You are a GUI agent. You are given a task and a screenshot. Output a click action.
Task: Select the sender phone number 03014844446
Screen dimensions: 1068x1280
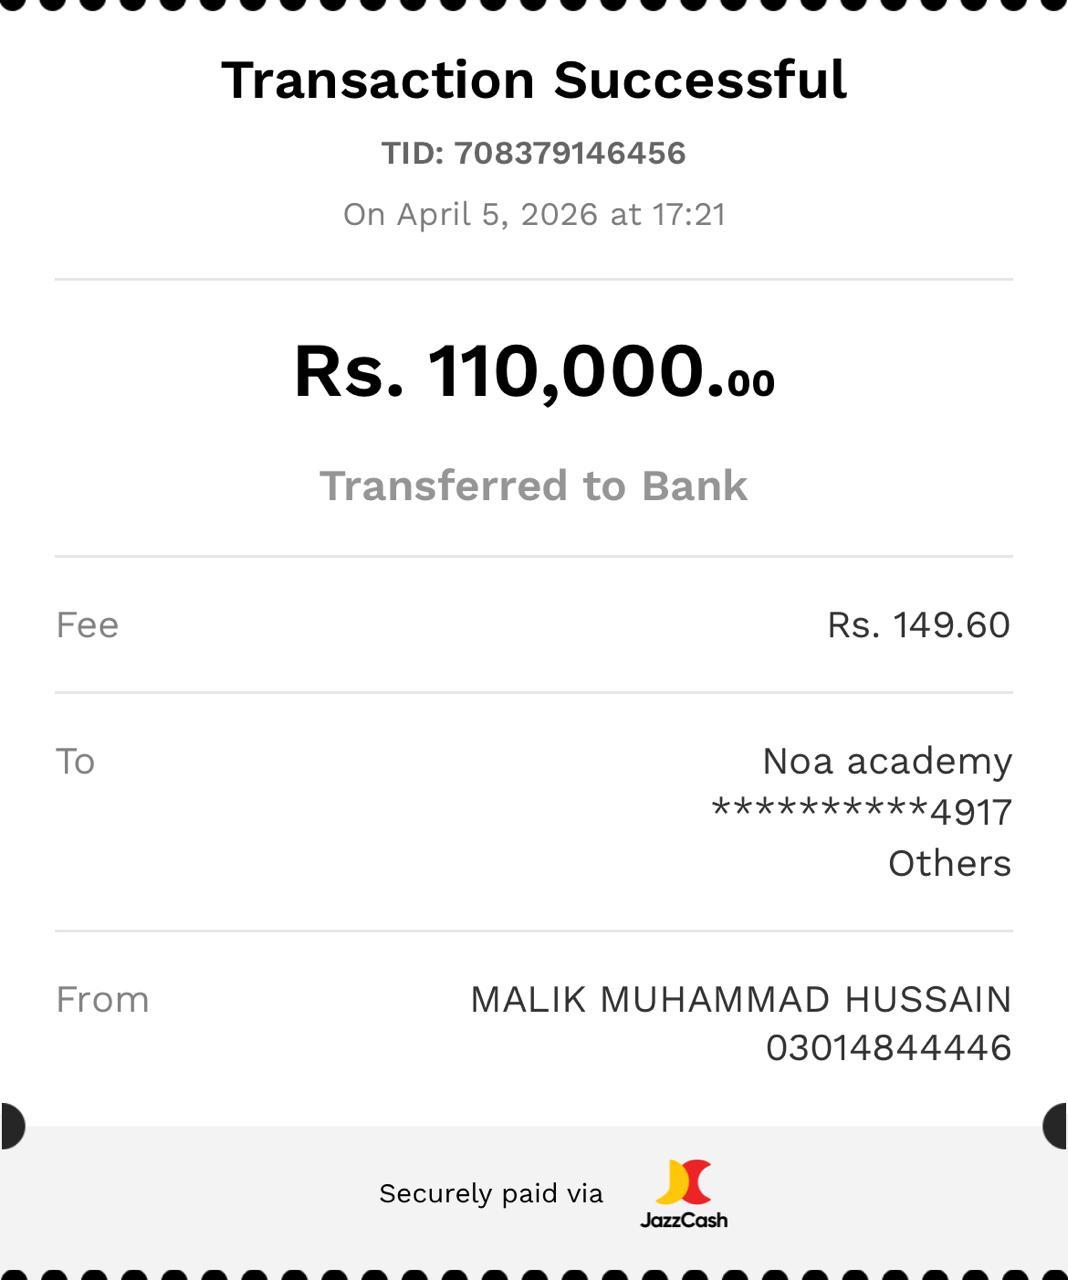pos(888,1048)
